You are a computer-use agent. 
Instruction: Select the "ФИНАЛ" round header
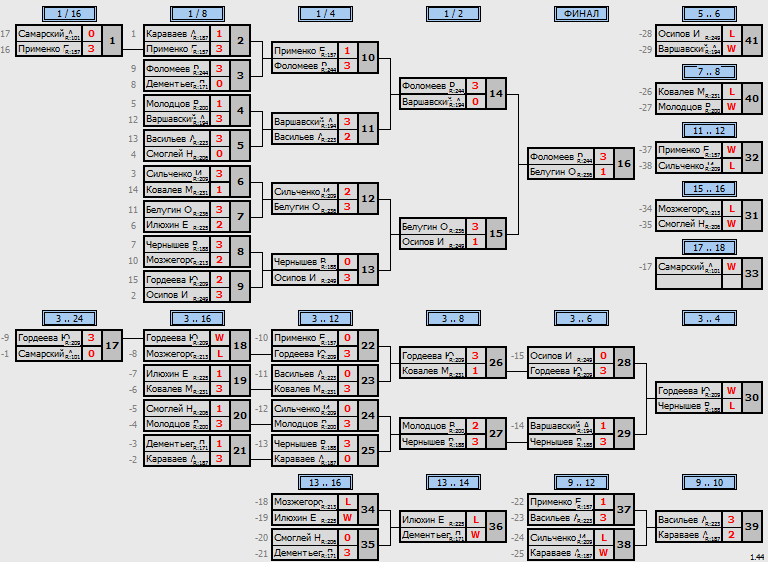tap(581, 14)
